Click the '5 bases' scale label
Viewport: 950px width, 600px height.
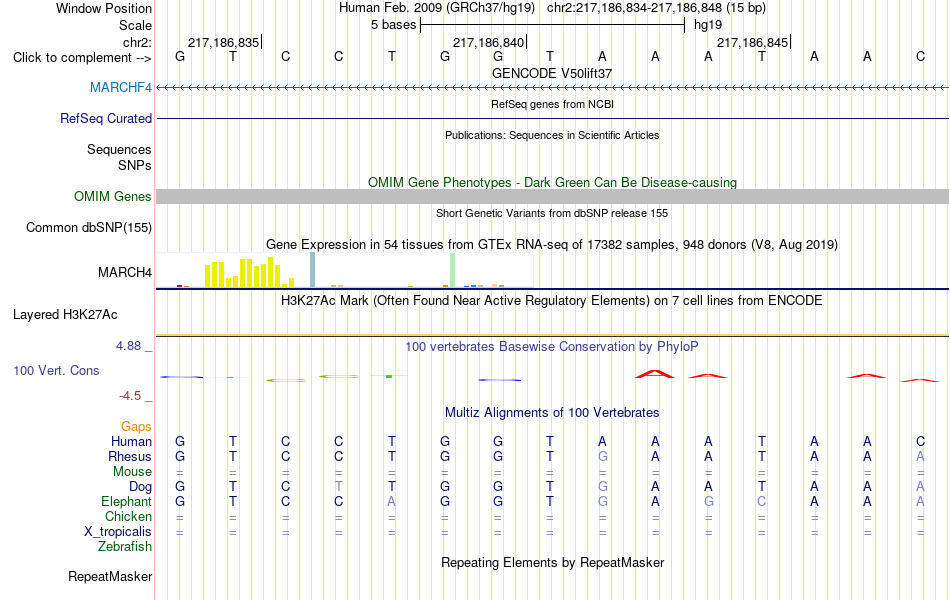click(x=394, y=25)
